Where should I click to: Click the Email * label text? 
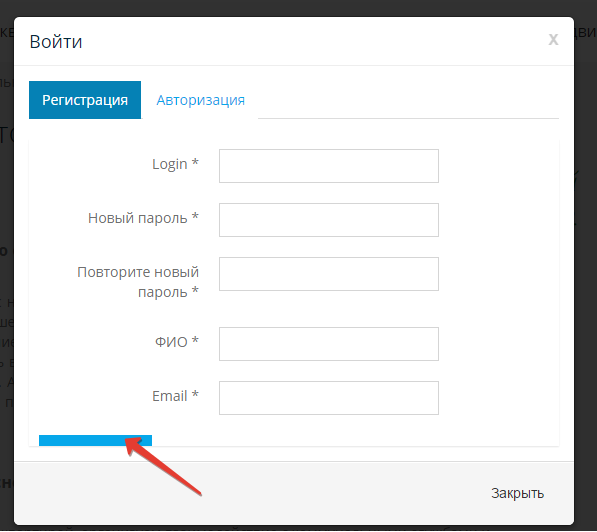(176, 396)
